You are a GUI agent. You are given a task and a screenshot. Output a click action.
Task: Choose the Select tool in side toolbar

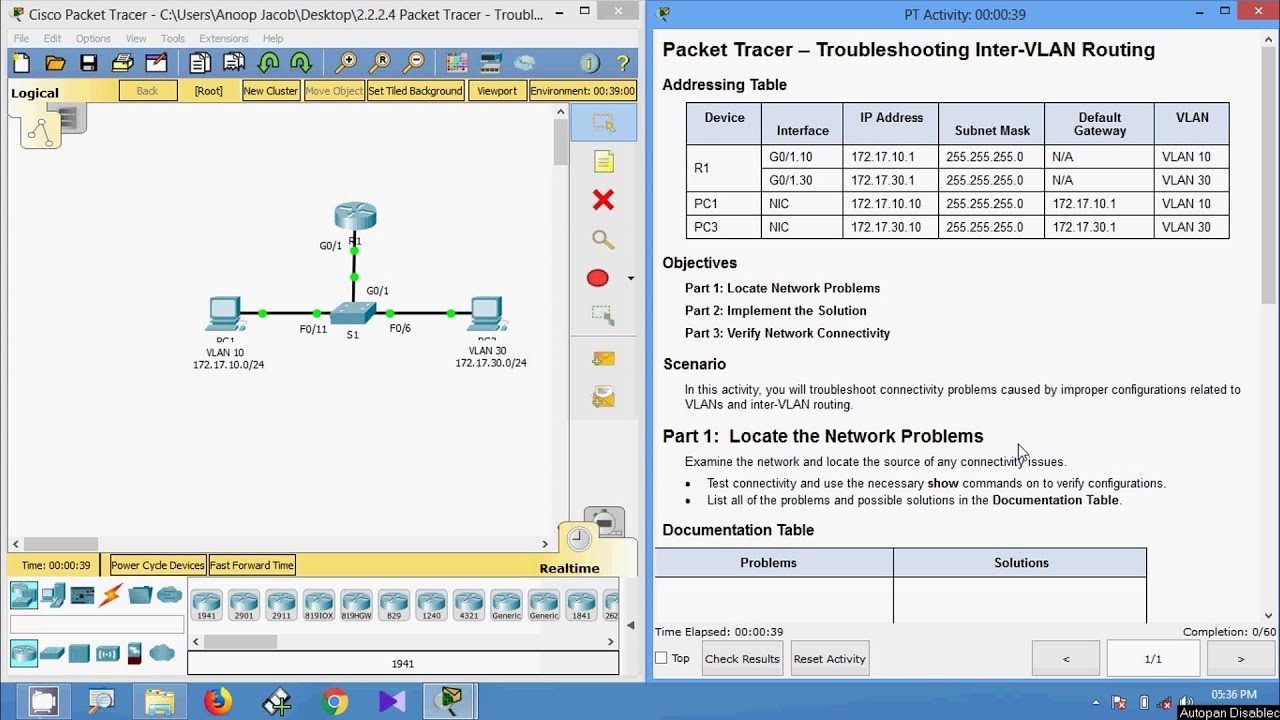[x=603, y=123]
